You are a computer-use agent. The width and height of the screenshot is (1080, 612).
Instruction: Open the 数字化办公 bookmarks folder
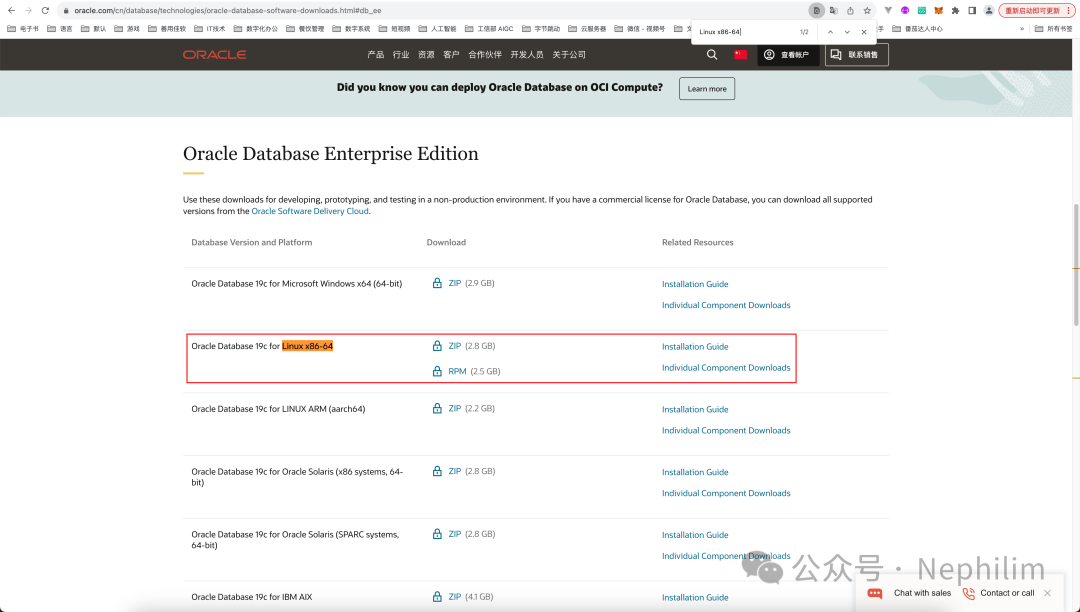coord(256,29)
